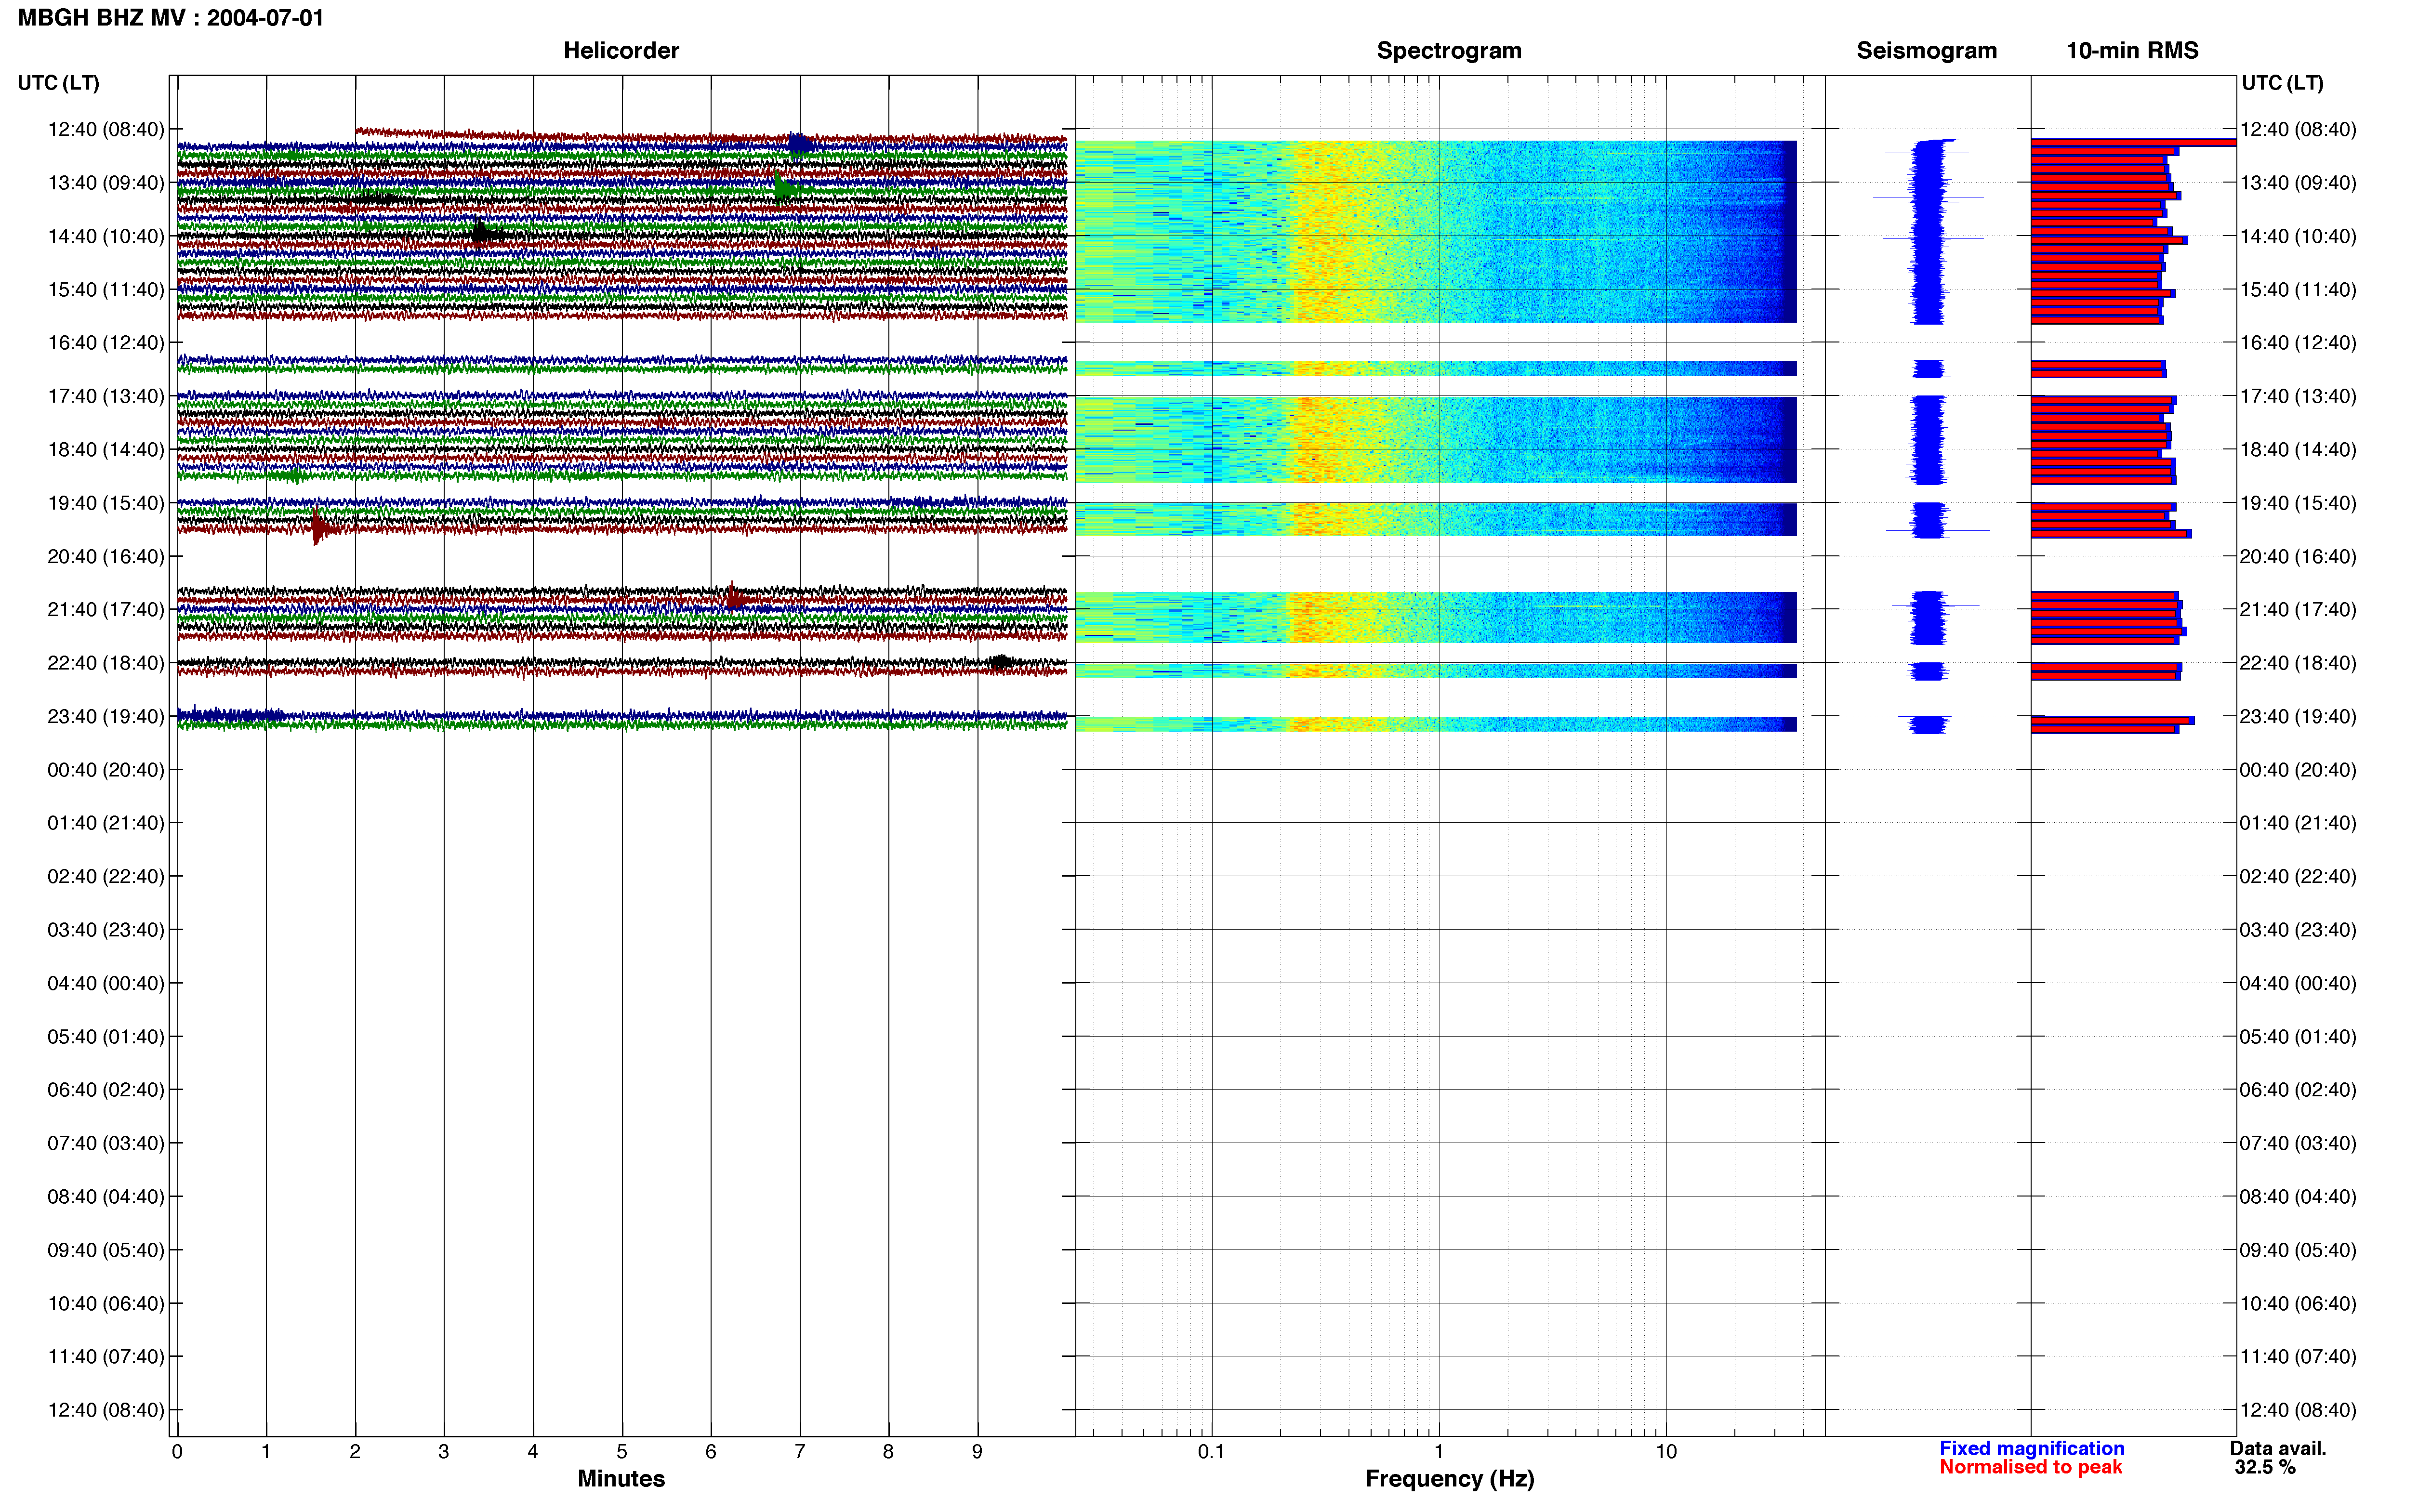Screen dimensions: 2418x1512
Task: Click "03:40 (23:40)" on the RMS time axis
Action: coord(2298,930)
